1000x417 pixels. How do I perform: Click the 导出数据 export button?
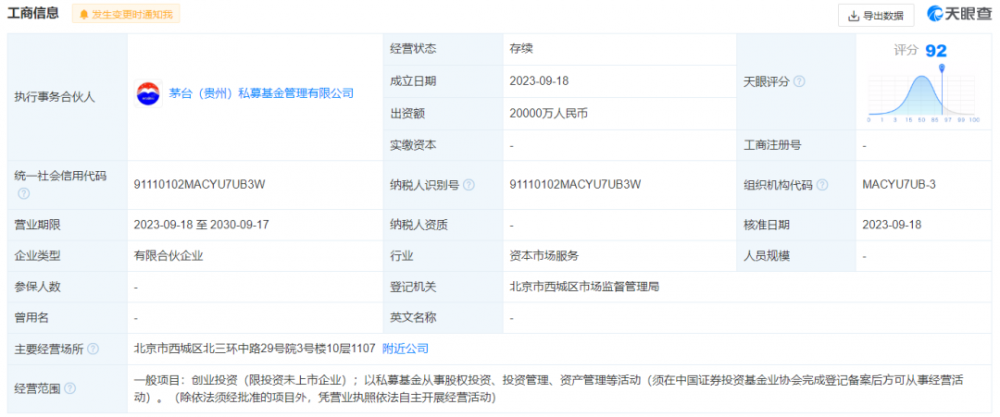(876, 16)
